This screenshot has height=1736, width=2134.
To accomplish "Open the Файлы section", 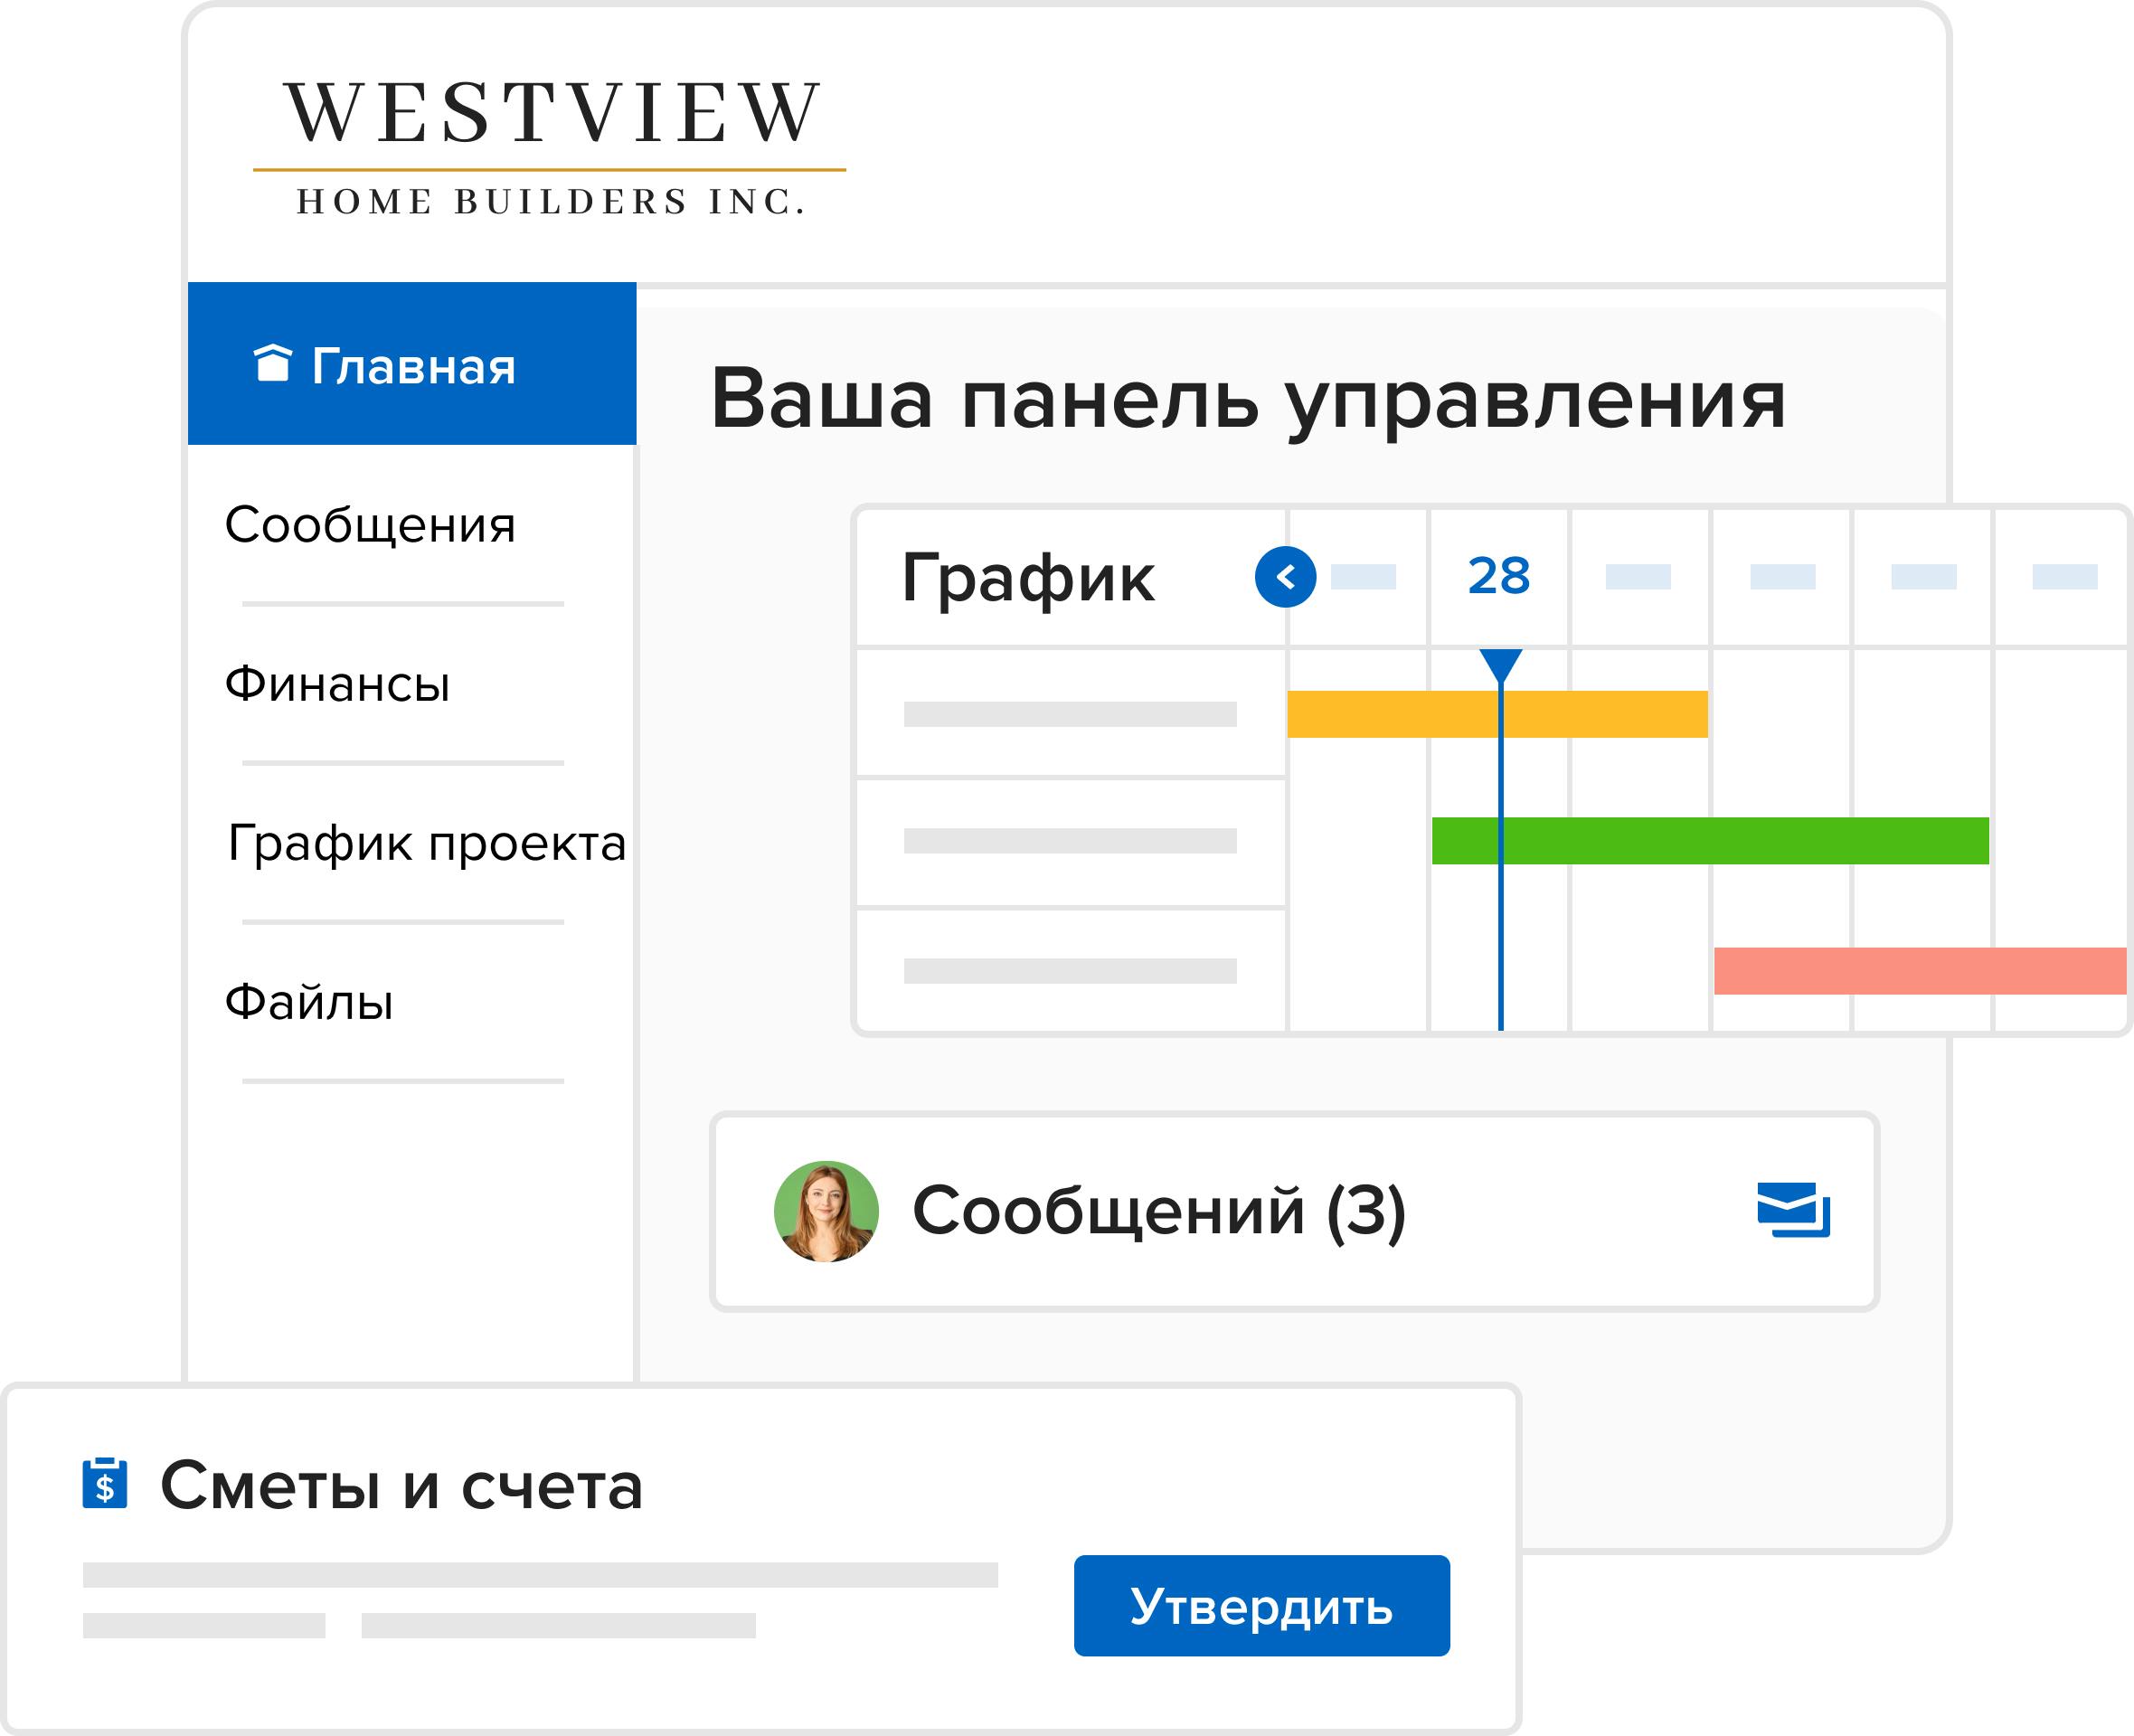I will pos(309,1001).
